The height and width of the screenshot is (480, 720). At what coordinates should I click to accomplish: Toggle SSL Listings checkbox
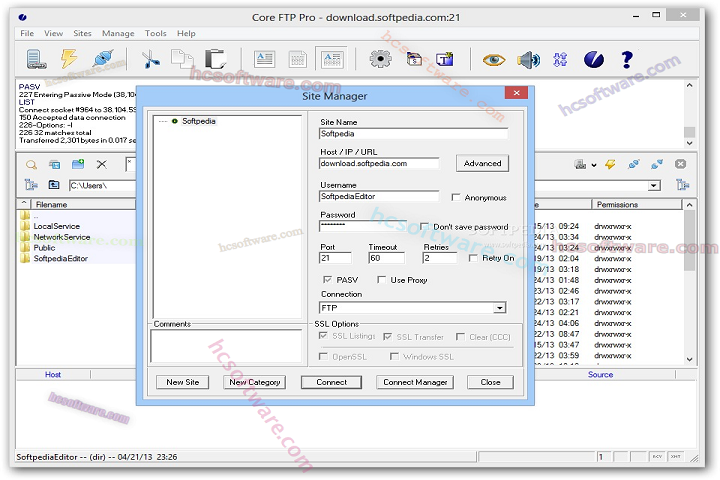pyautogui.click(x=323, y=336)
